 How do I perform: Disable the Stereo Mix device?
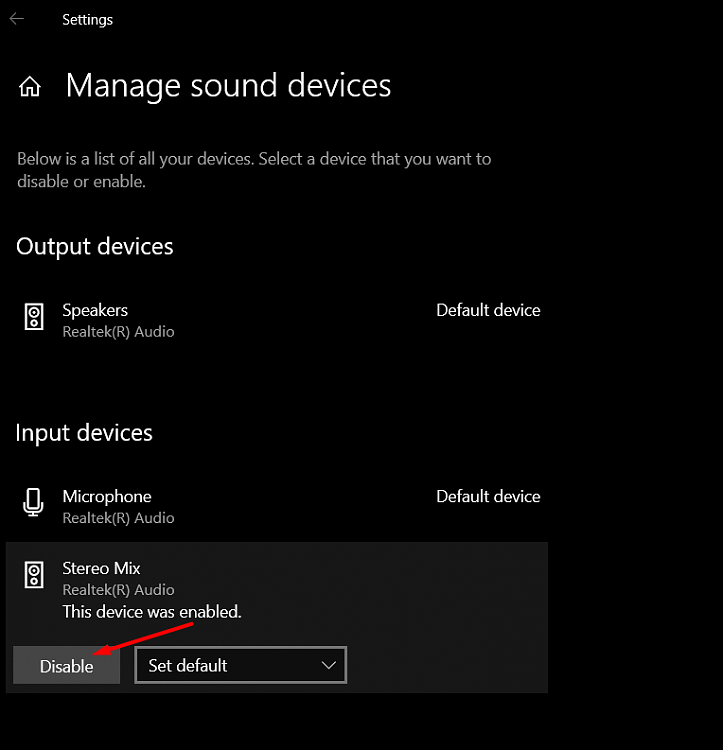(x=66, y=665)
